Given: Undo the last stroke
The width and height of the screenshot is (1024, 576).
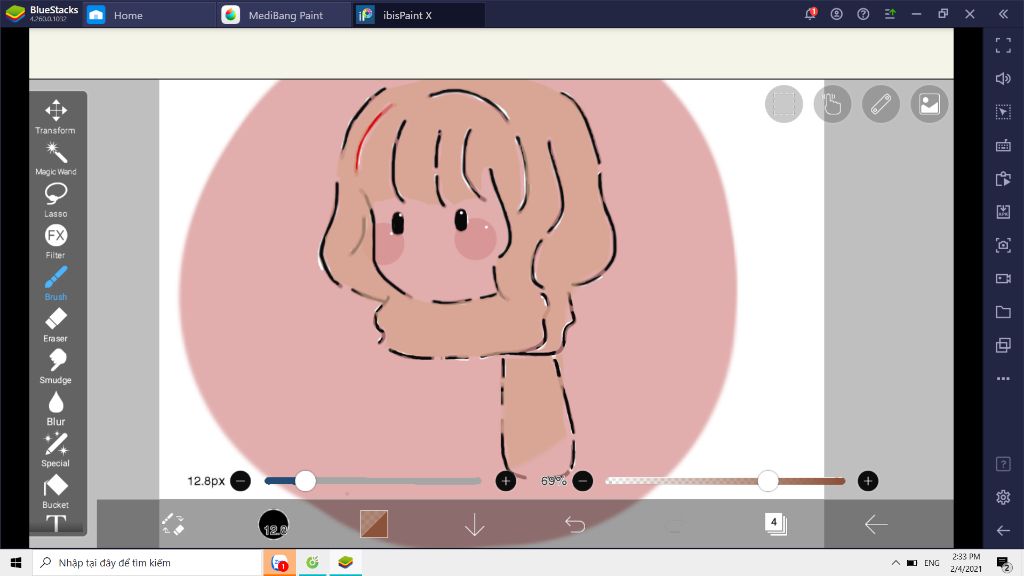Looking at the screenshot, I should click(575, 524).
